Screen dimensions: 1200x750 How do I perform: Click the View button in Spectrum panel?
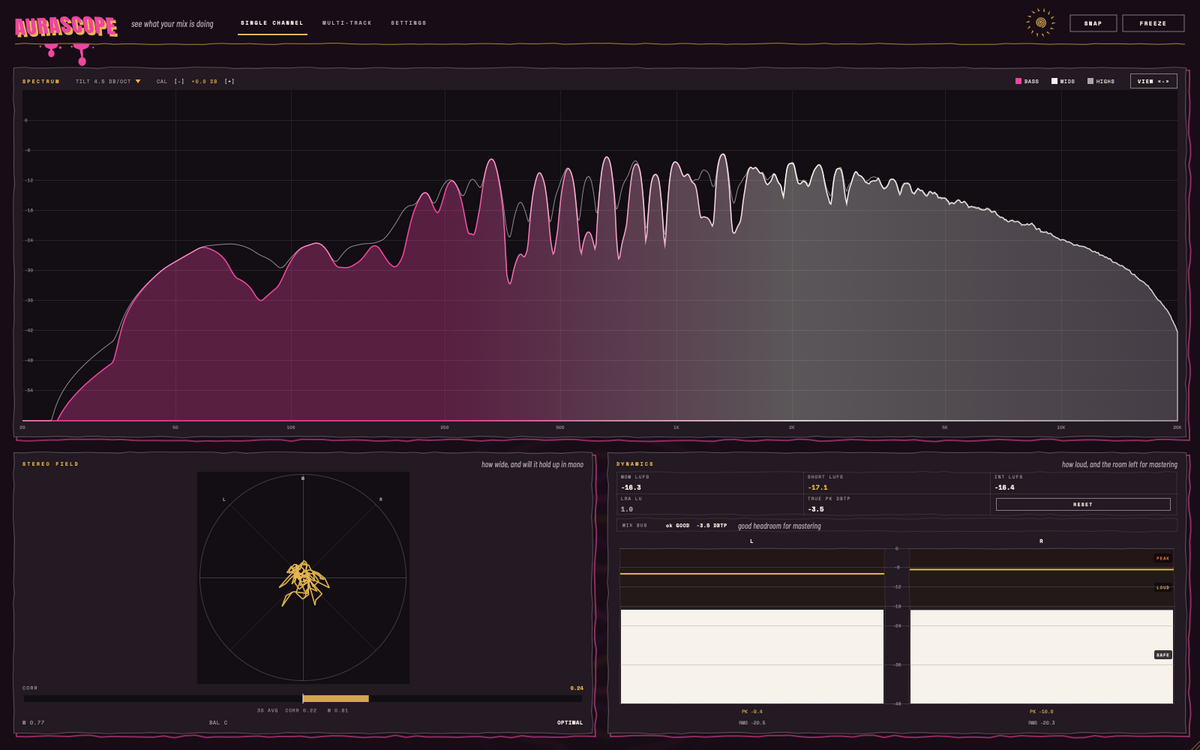pos(1154,81)
